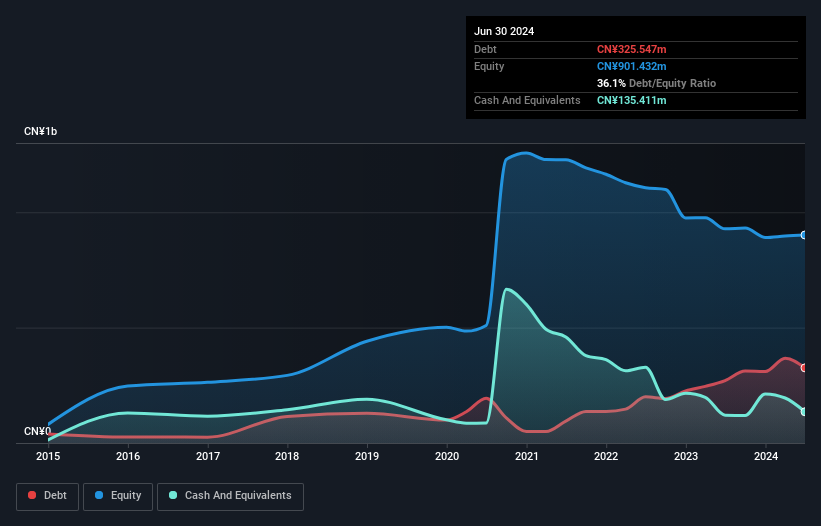Toggle the Equity legend button
The image size is (821, 526).
coord(118,496)
